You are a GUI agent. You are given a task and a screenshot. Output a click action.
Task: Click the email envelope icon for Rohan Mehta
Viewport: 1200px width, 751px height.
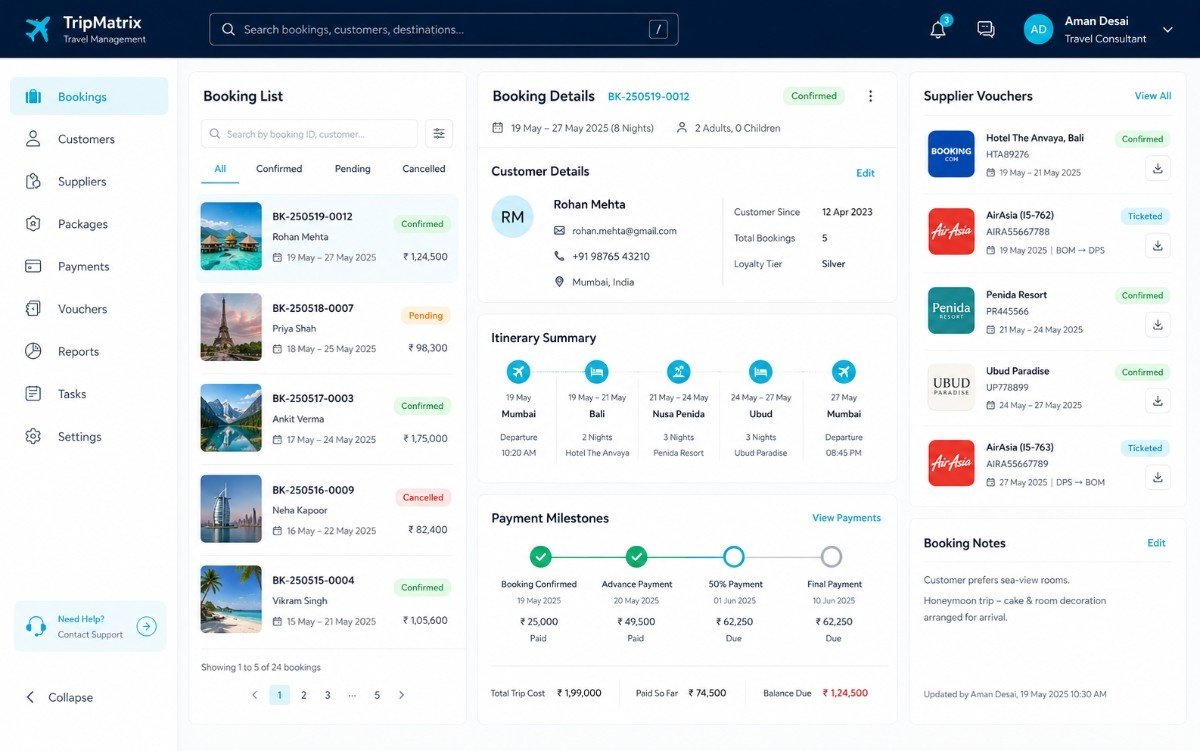tap(559, 231)
